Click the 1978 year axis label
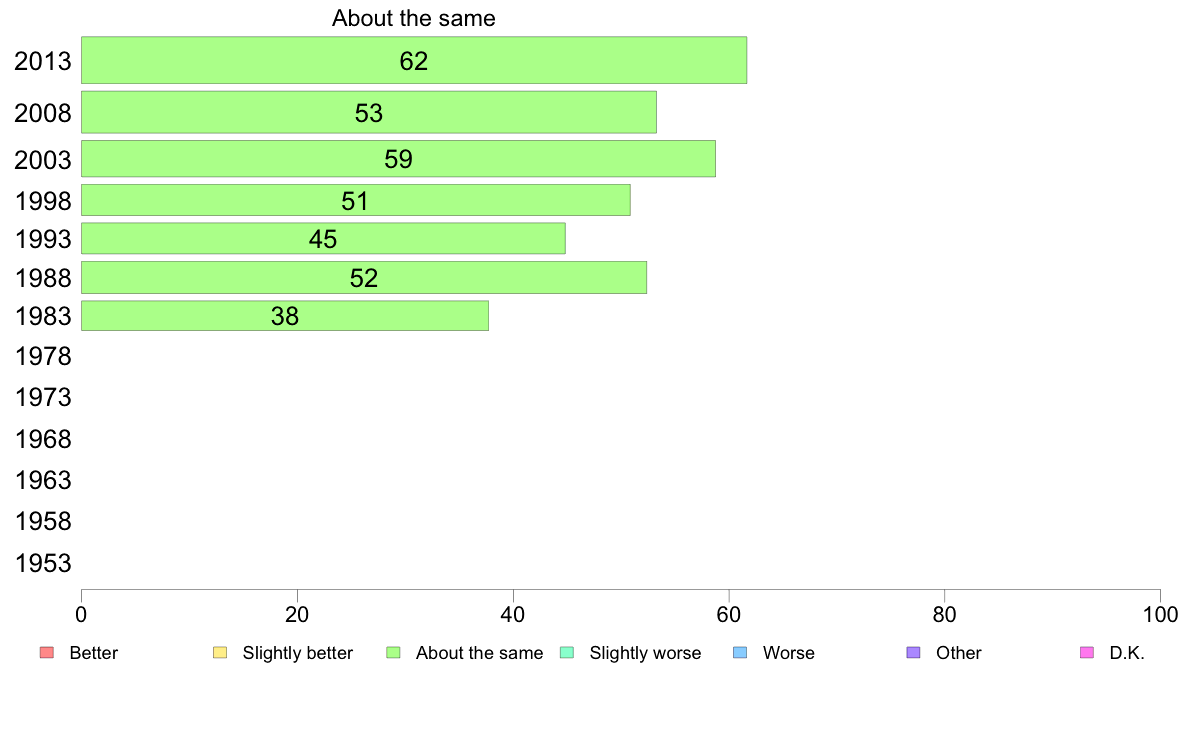Viewport: 1188px width, 736px height. 43,356
